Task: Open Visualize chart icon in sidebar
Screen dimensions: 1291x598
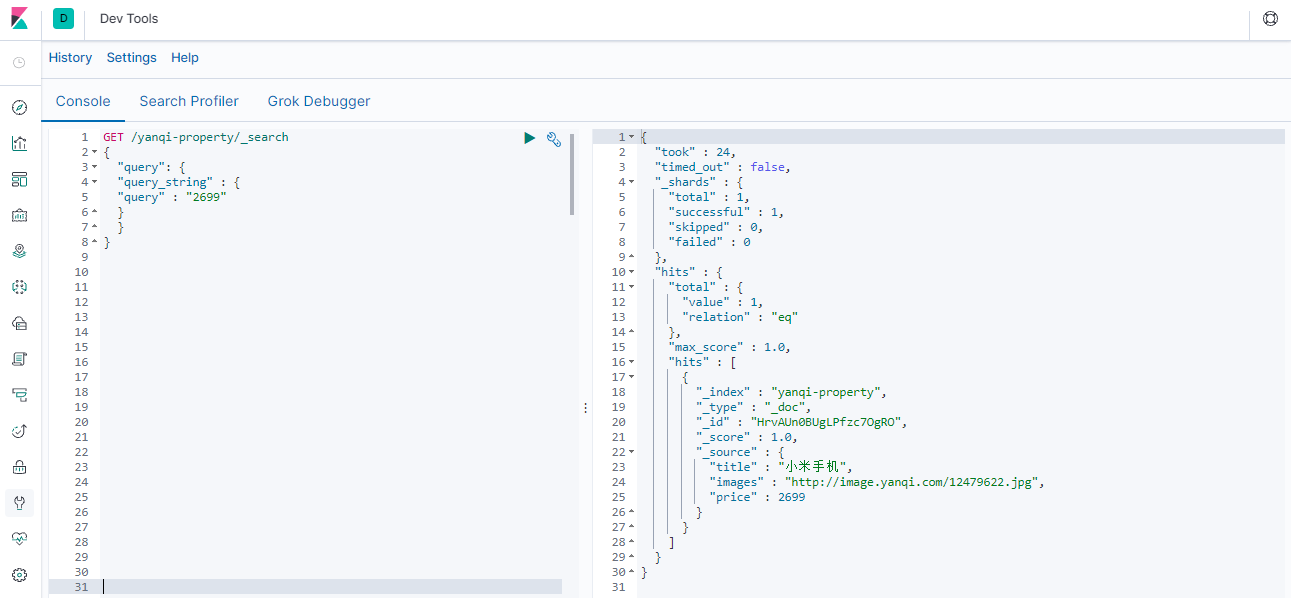Action: (x=19, y=143)
